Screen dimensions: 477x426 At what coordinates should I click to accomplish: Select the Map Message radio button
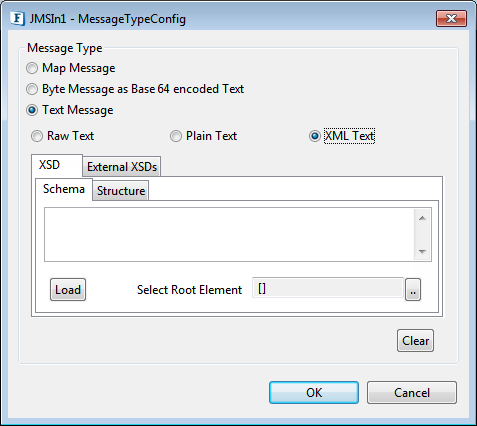pyautogui.click(x=32, y=68)
